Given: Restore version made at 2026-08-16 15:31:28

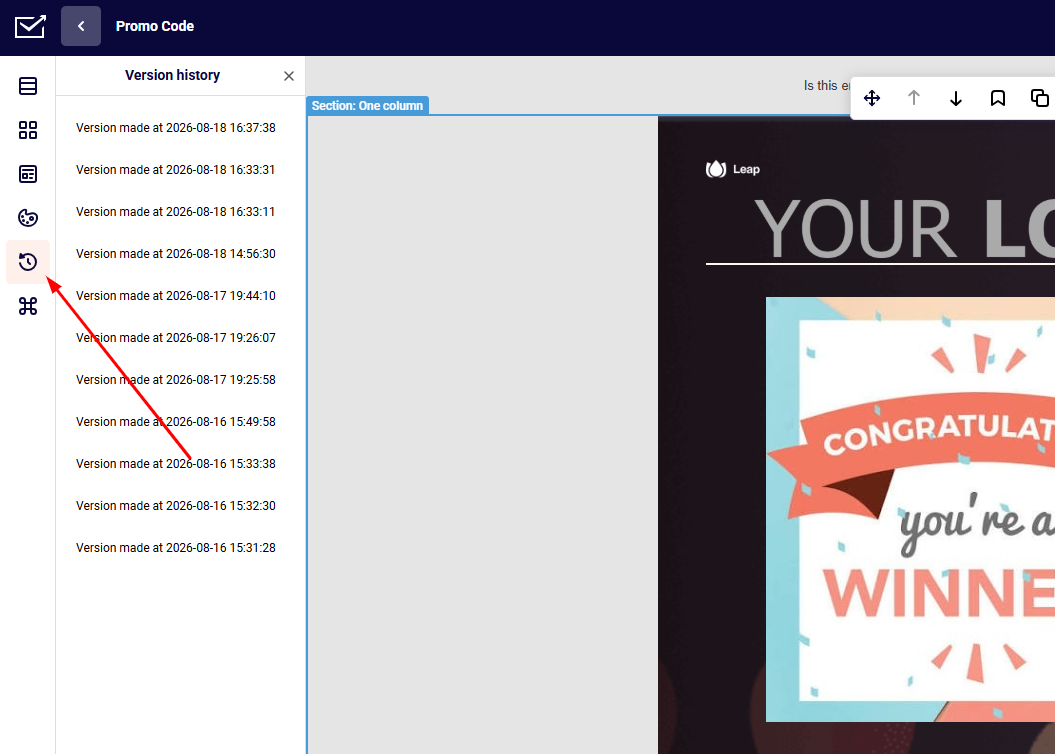Looking at the screenshot, I should (x=176, y=548).
